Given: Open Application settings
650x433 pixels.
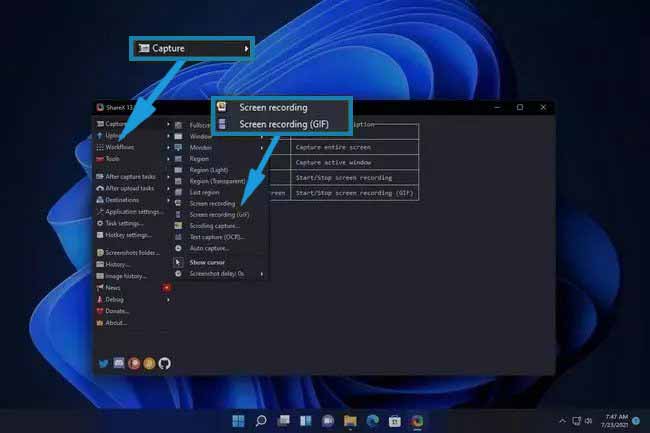Looking at the screenshot, I should coord(134,211).
